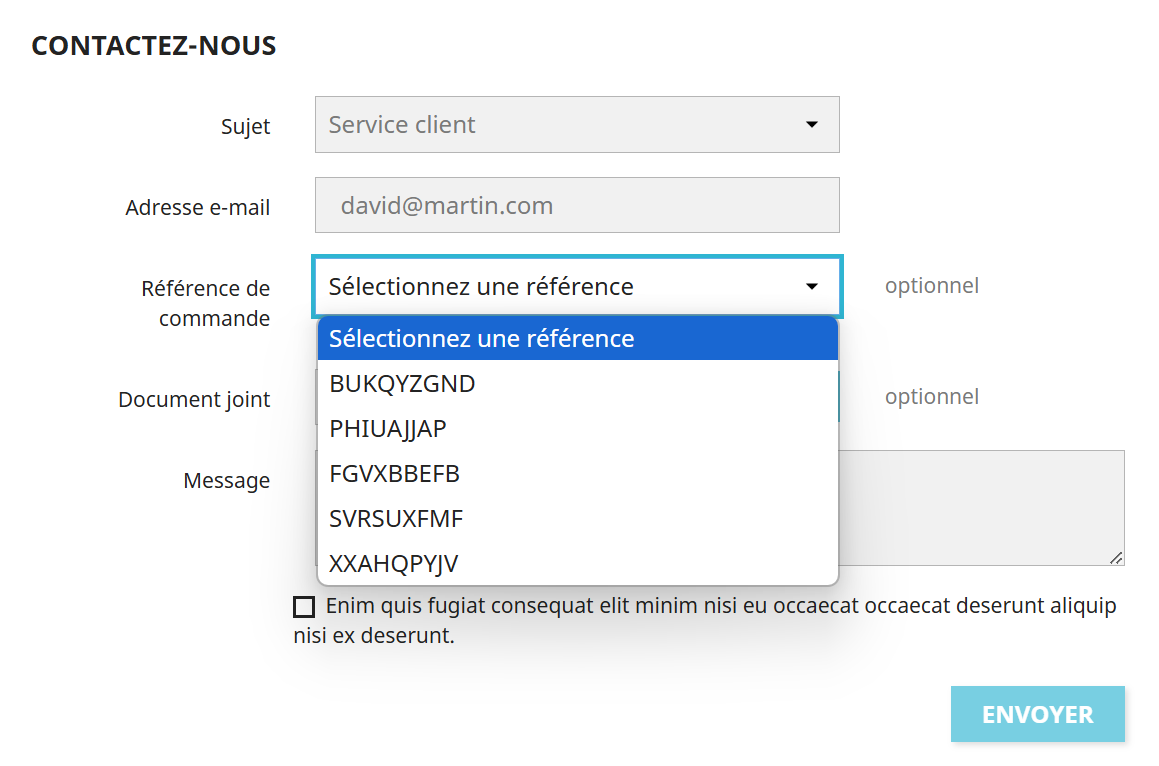
Task: Open the Sujet dropdown showing Service client
Action: [x=560, y=125]
